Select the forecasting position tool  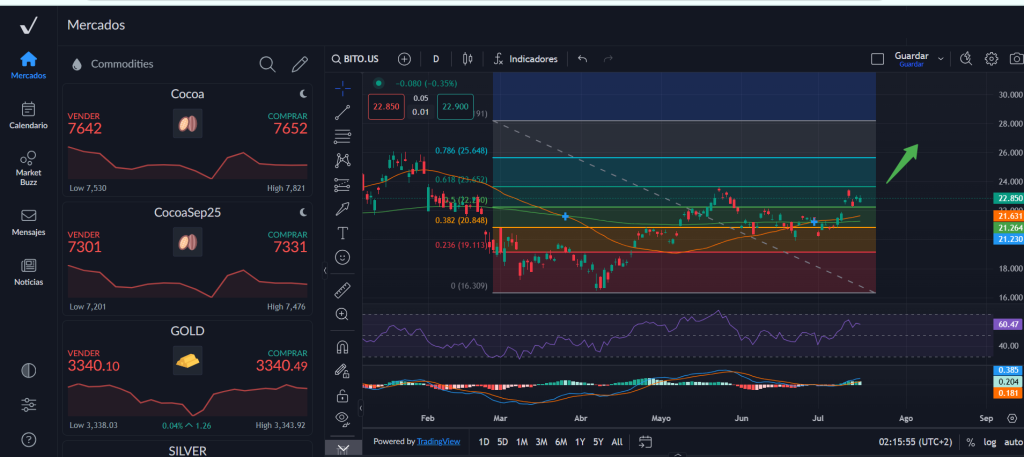(342, 185)
